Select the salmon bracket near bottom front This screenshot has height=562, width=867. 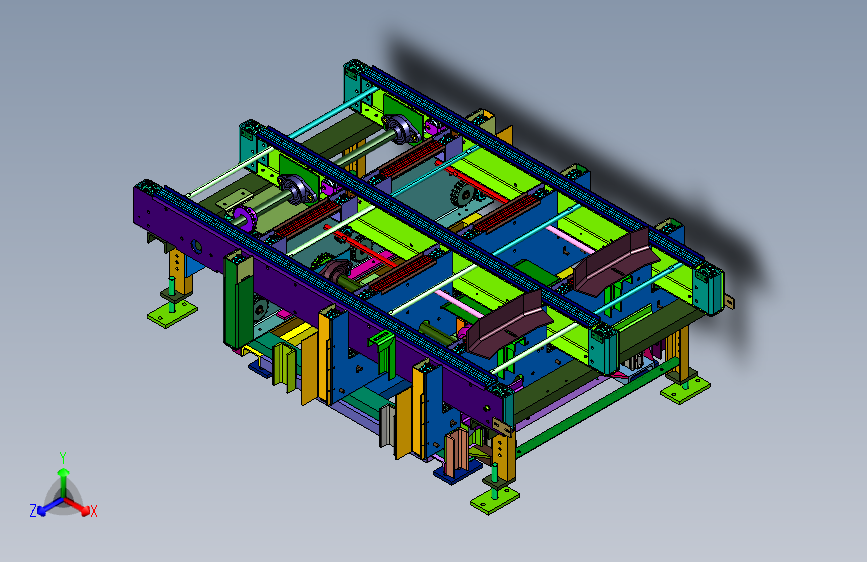(457, 452)
